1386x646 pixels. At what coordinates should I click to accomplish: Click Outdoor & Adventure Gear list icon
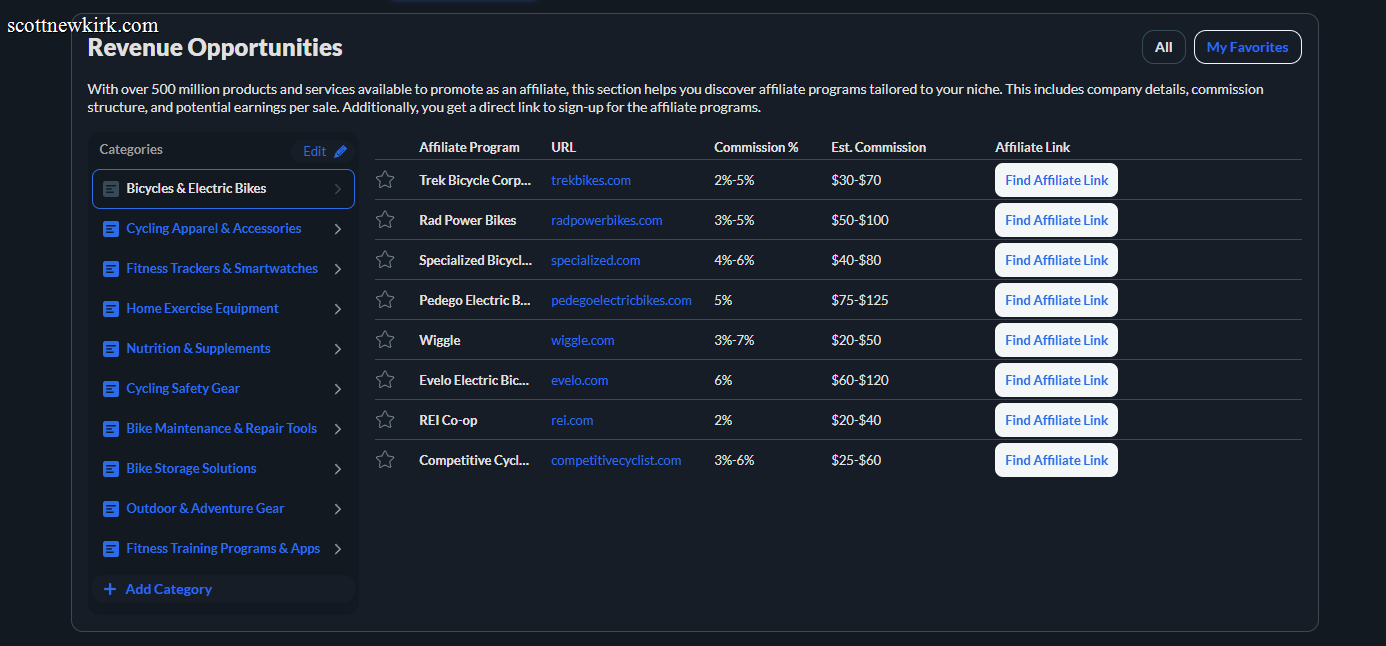coord(111,509)
